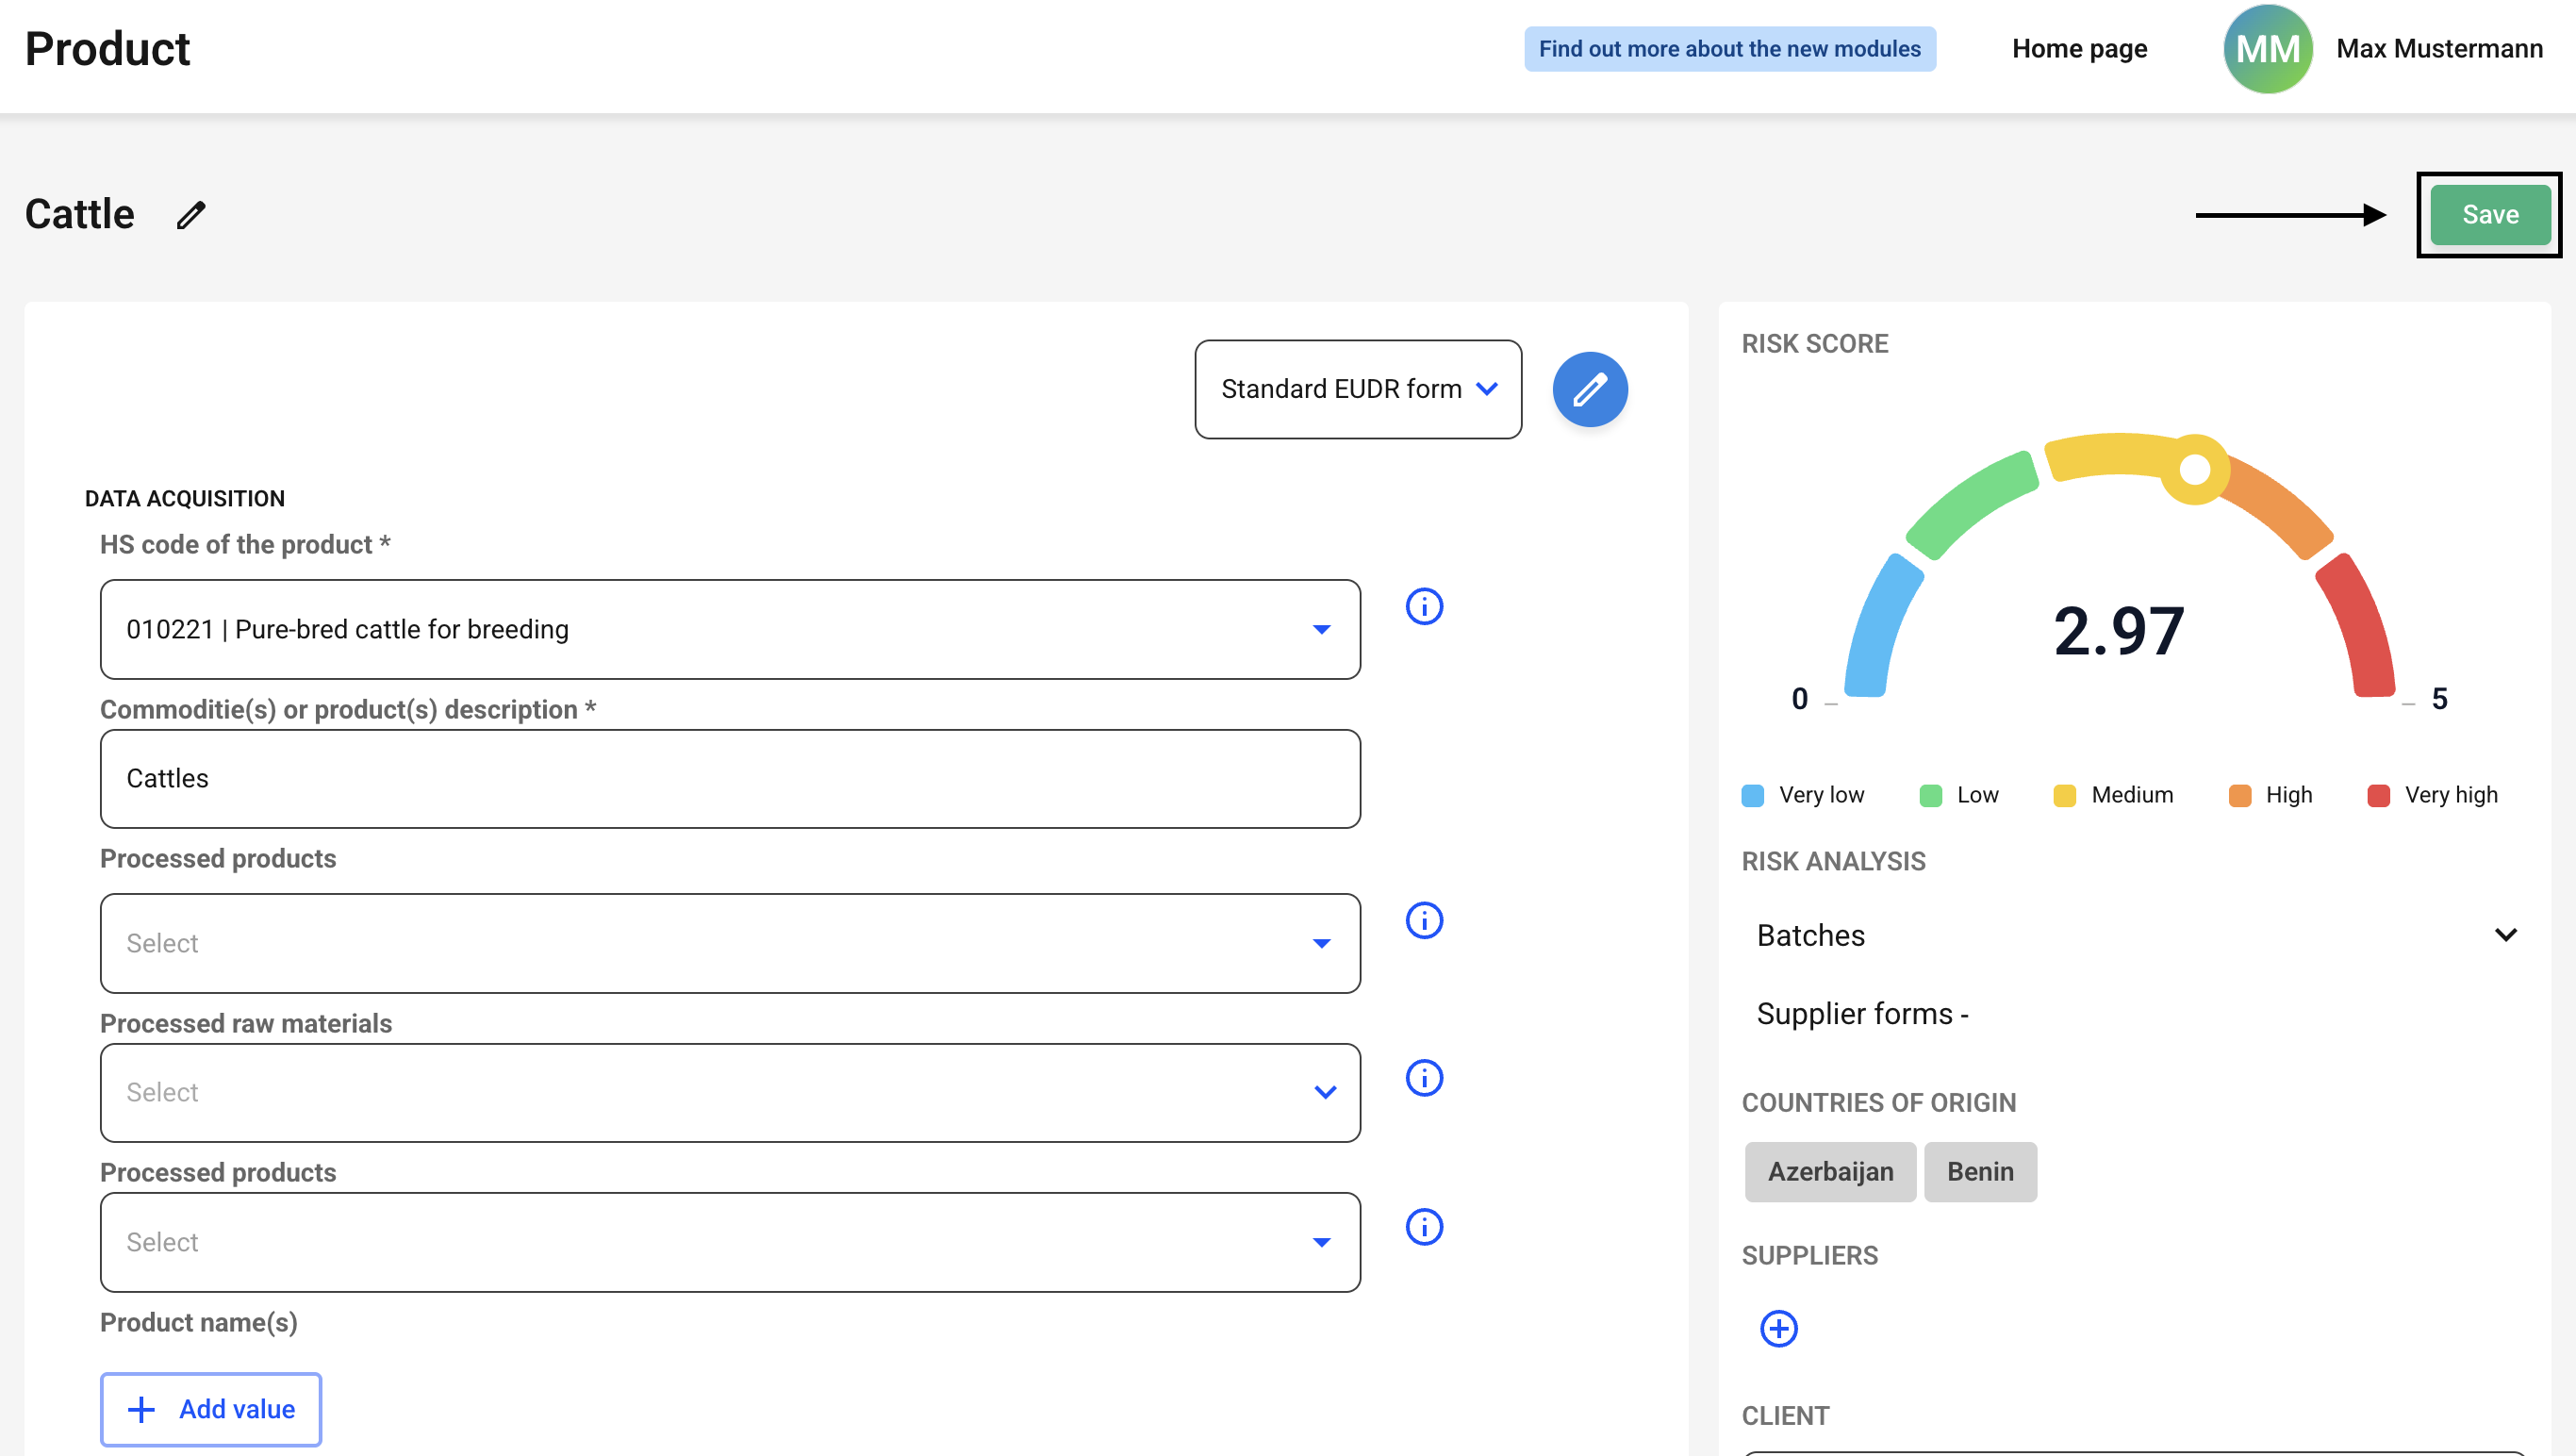This screenshot has width=2576, height=1456.
Task: Click the MM user avatar
Action: pos(2267,49)
